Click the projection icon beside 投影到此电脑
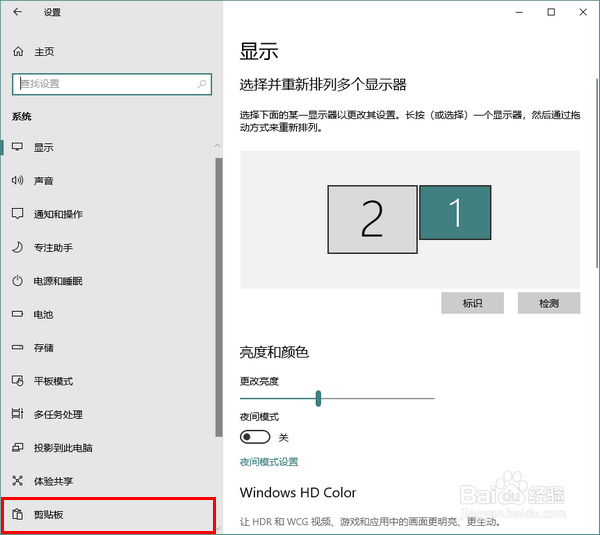The height and width of the screenshot is (535, 600). pos(18,447)
